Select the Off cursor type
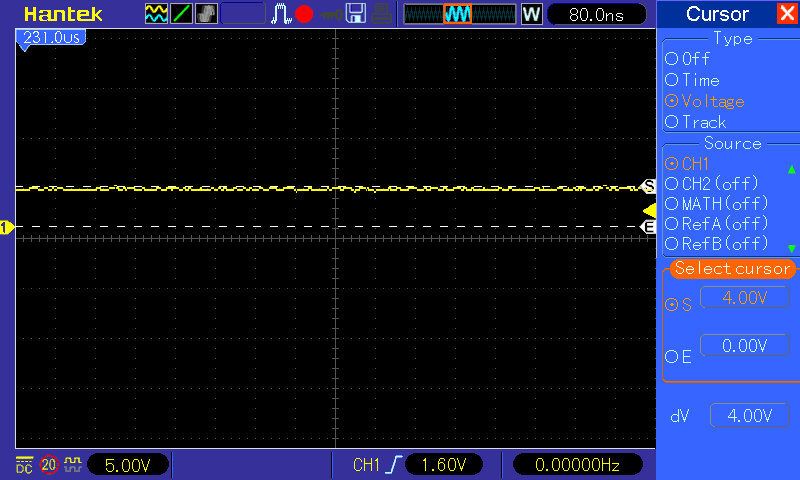The height and width of the screenshot is (480, 800). pyautogui.click(x=688, y=59)
